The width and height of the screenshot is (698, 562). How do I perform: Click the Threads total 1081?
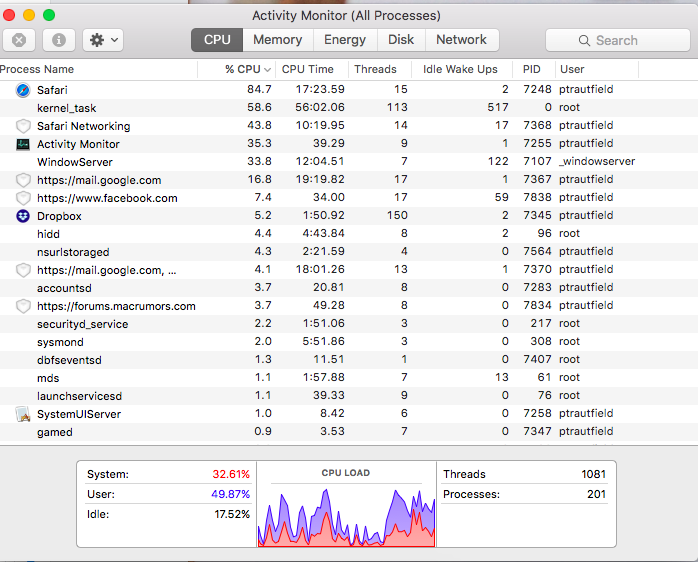pos(593,474)
